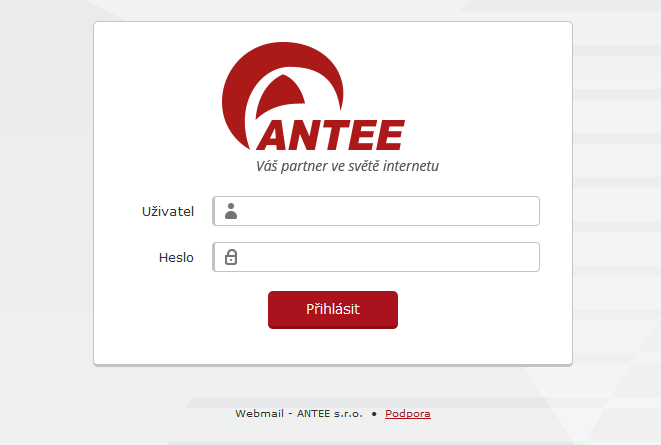Click the tagline 'Váš partner ve světě internetu'
Image resolution: width=661 pixels, height=445 pixels.
pos(347,166)
